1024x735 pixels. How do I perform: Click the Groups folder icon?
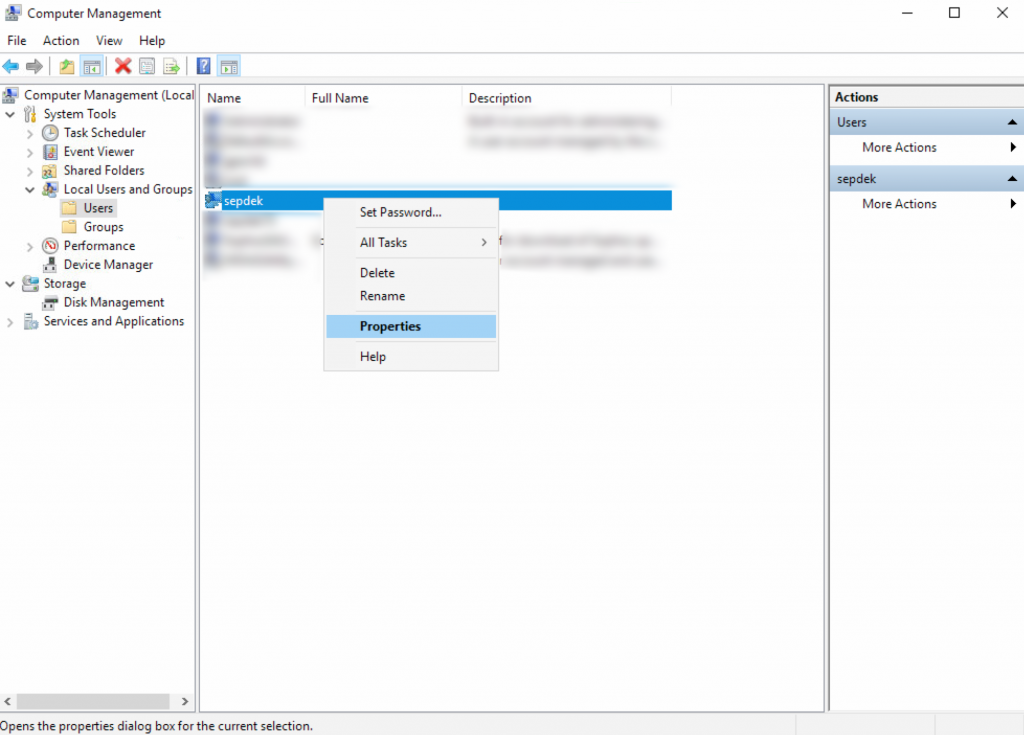[x=69, y=227]
